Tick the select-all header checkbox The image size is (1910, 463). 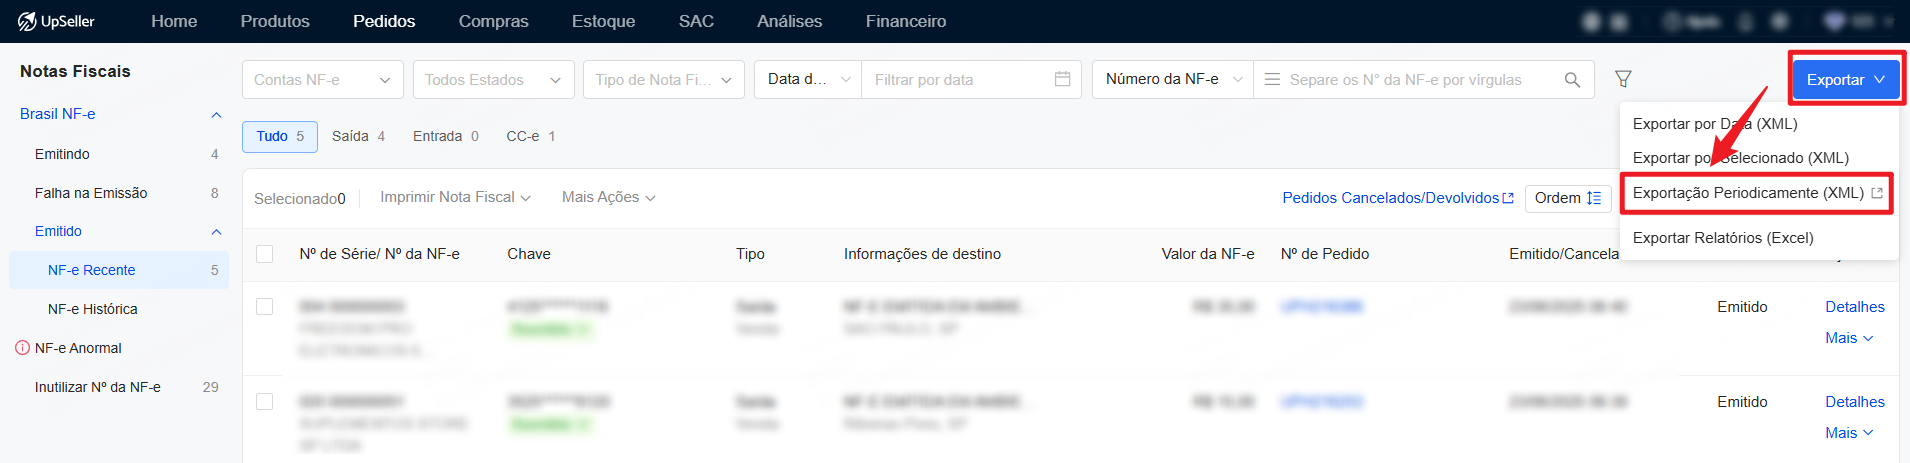pyautogui.click(x=265, y=254)
